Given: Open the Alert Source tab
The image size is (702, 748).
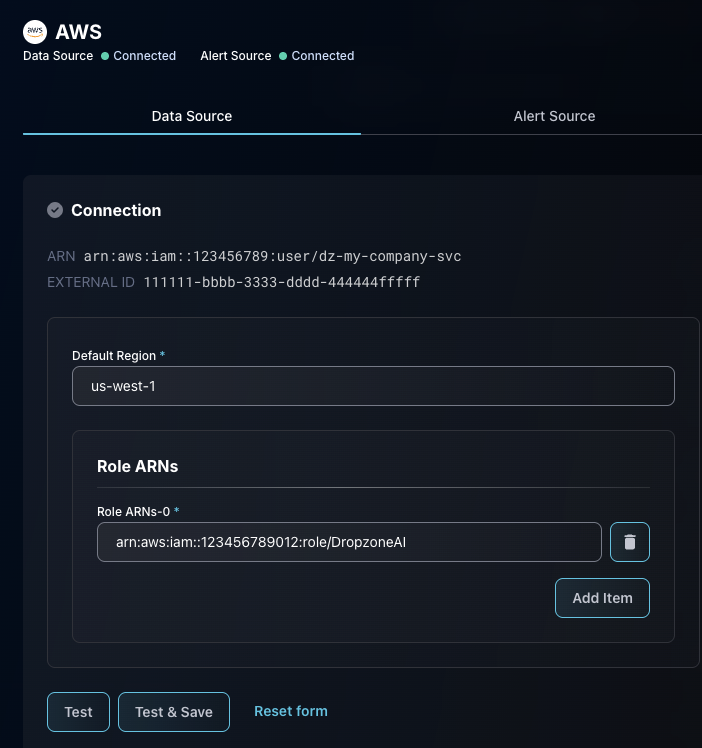Looking at the screenshot, I should tap(554, 116).
